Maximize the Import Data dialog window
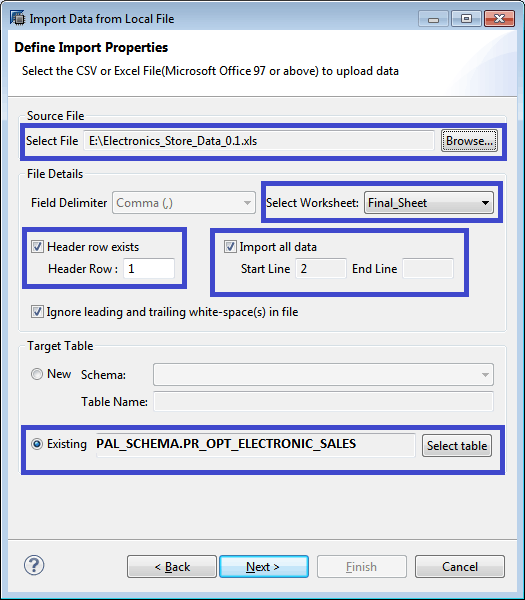The image size is (525, 600). coord(466,19)
